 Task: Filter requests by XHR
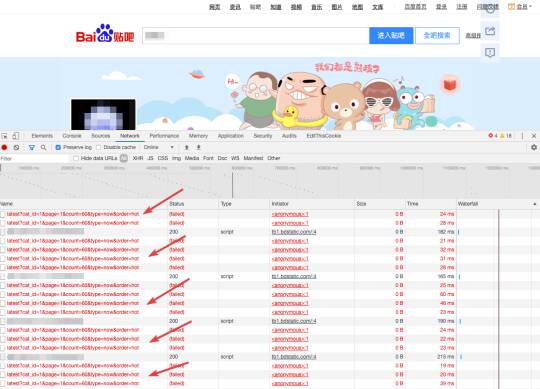pyautogui.click(x=138, y=158)
